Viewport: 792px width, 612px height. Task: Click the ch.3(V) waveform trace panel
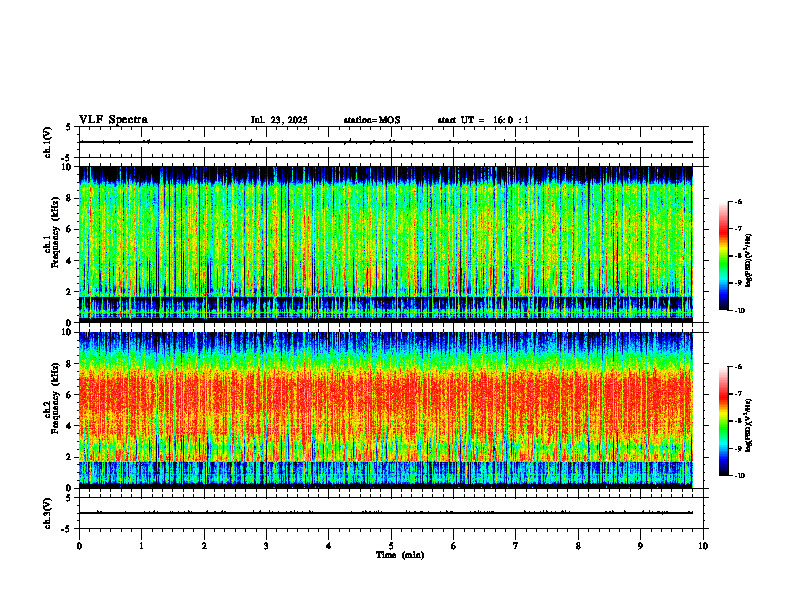point(391,513)
